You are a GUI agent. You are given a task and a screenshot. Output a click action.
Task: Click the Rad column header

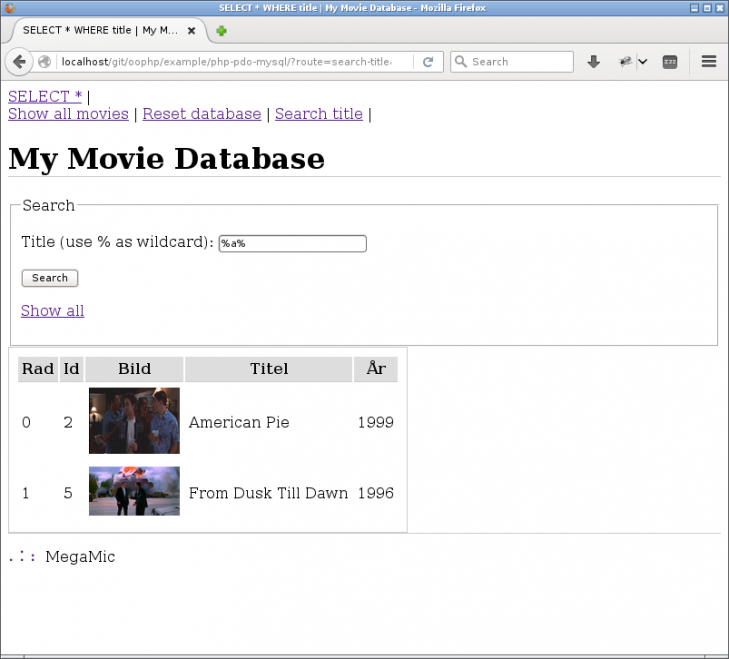tap(38, 369)
